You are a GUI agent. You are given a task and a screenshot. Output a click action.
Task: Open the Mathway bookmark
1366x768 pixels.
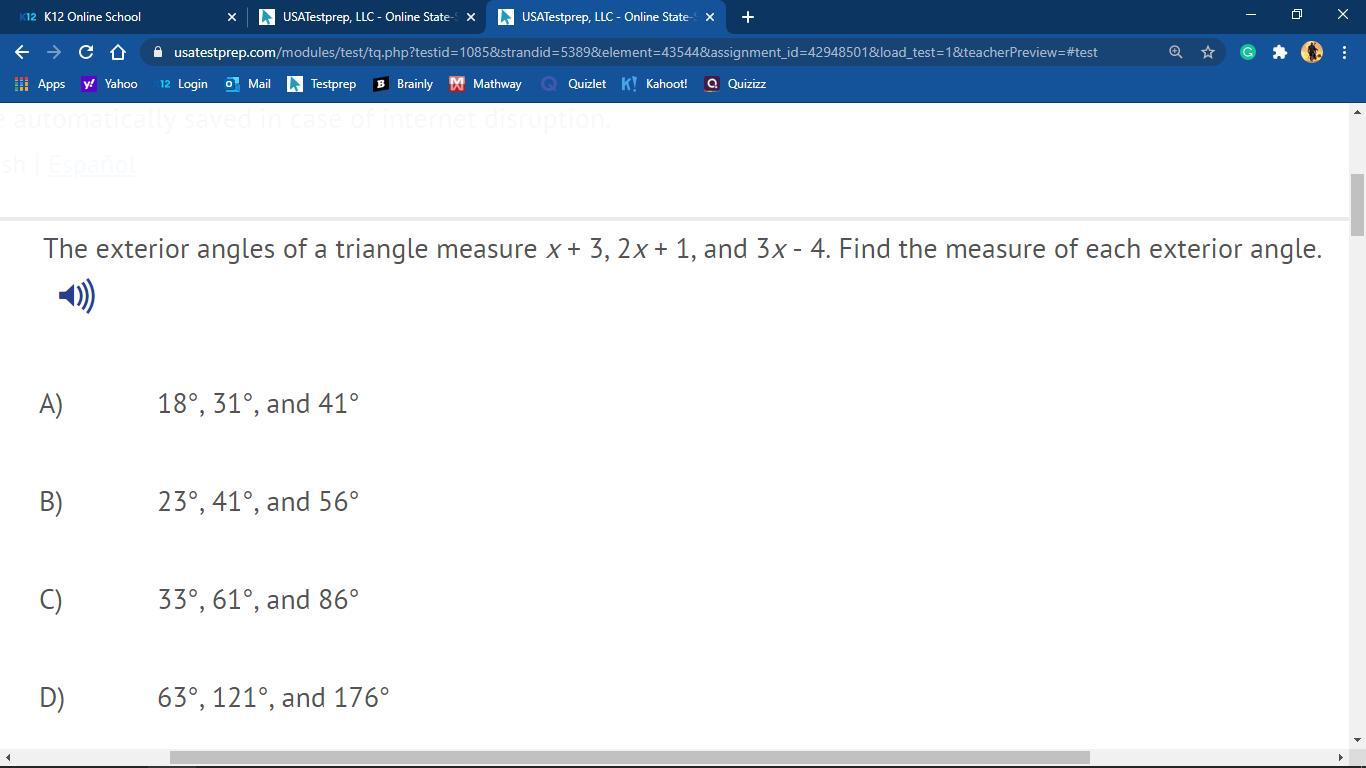[x=486, y=84]
